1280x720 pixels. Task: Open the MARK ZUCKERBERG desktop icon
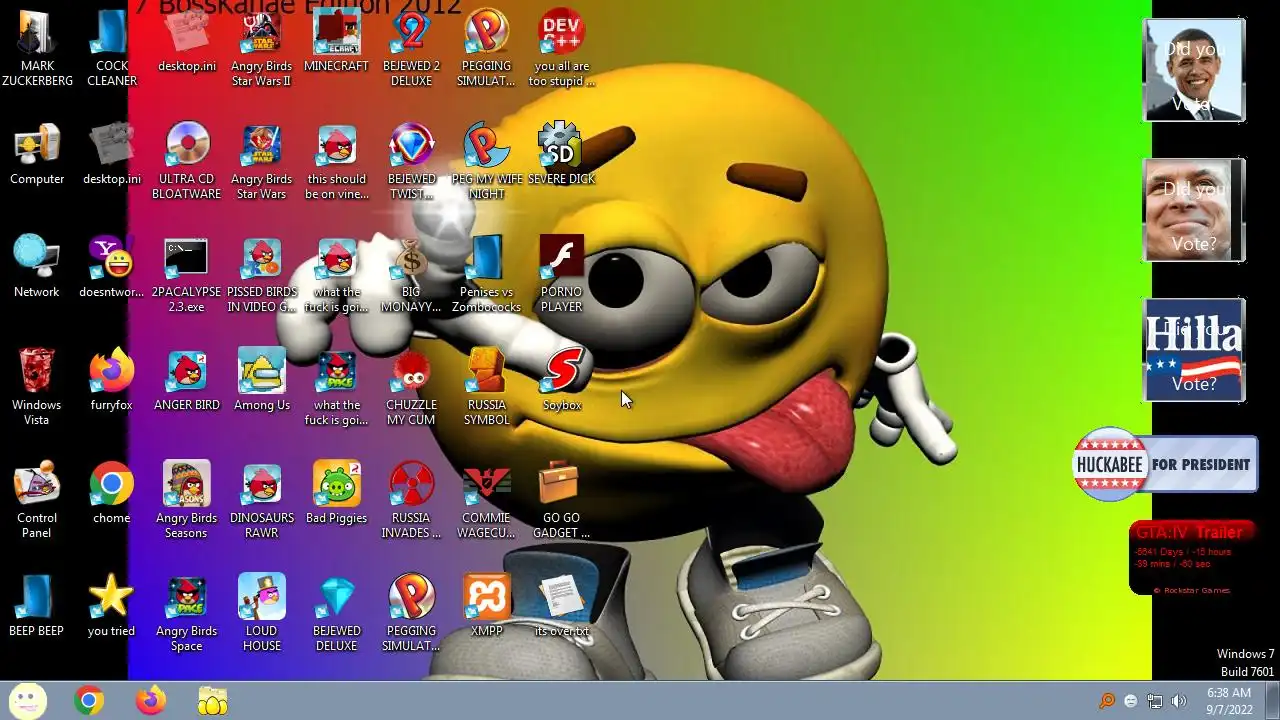coord(37,48)
